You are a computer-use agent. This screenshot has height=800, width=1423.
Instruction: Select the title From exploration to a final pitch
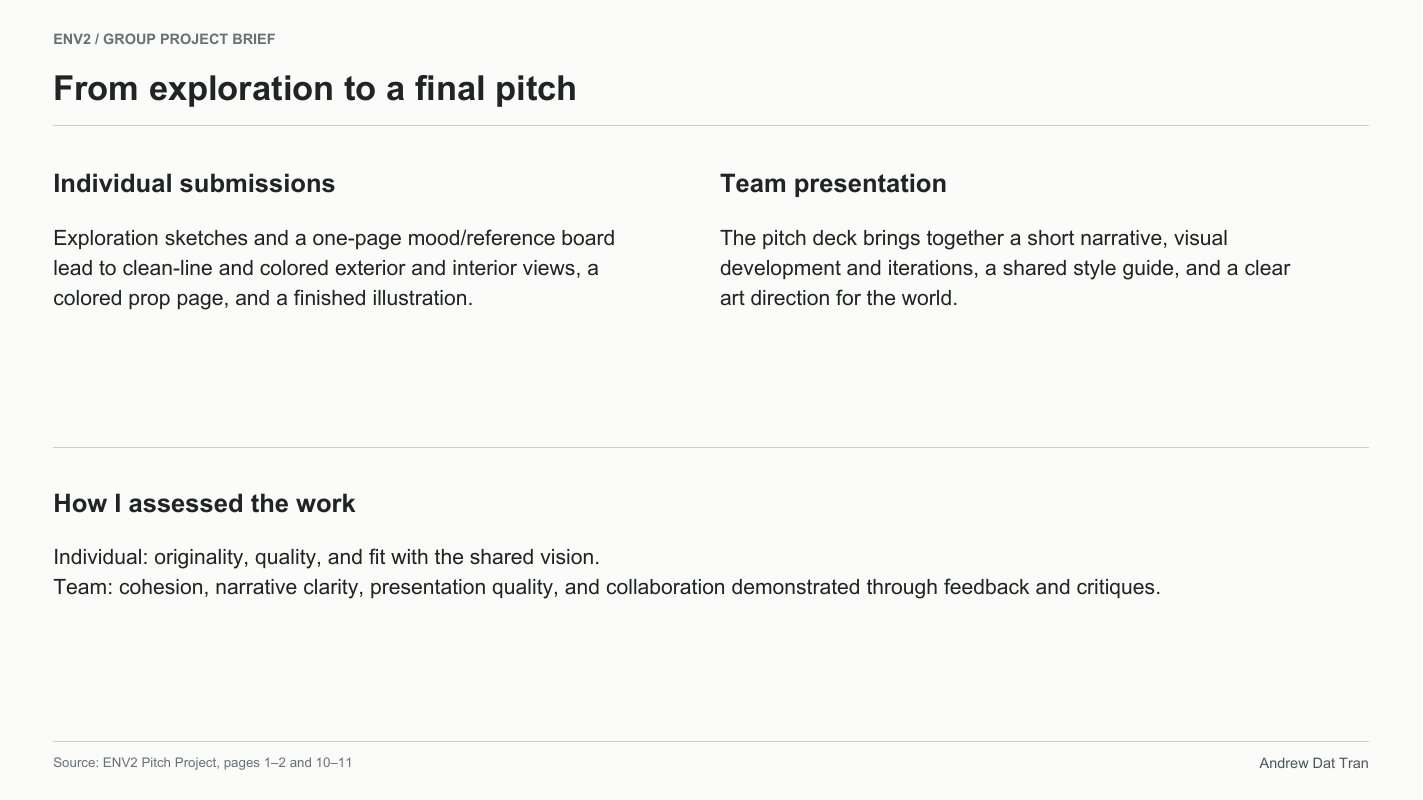pyautogui.click(x=315, y=88)
